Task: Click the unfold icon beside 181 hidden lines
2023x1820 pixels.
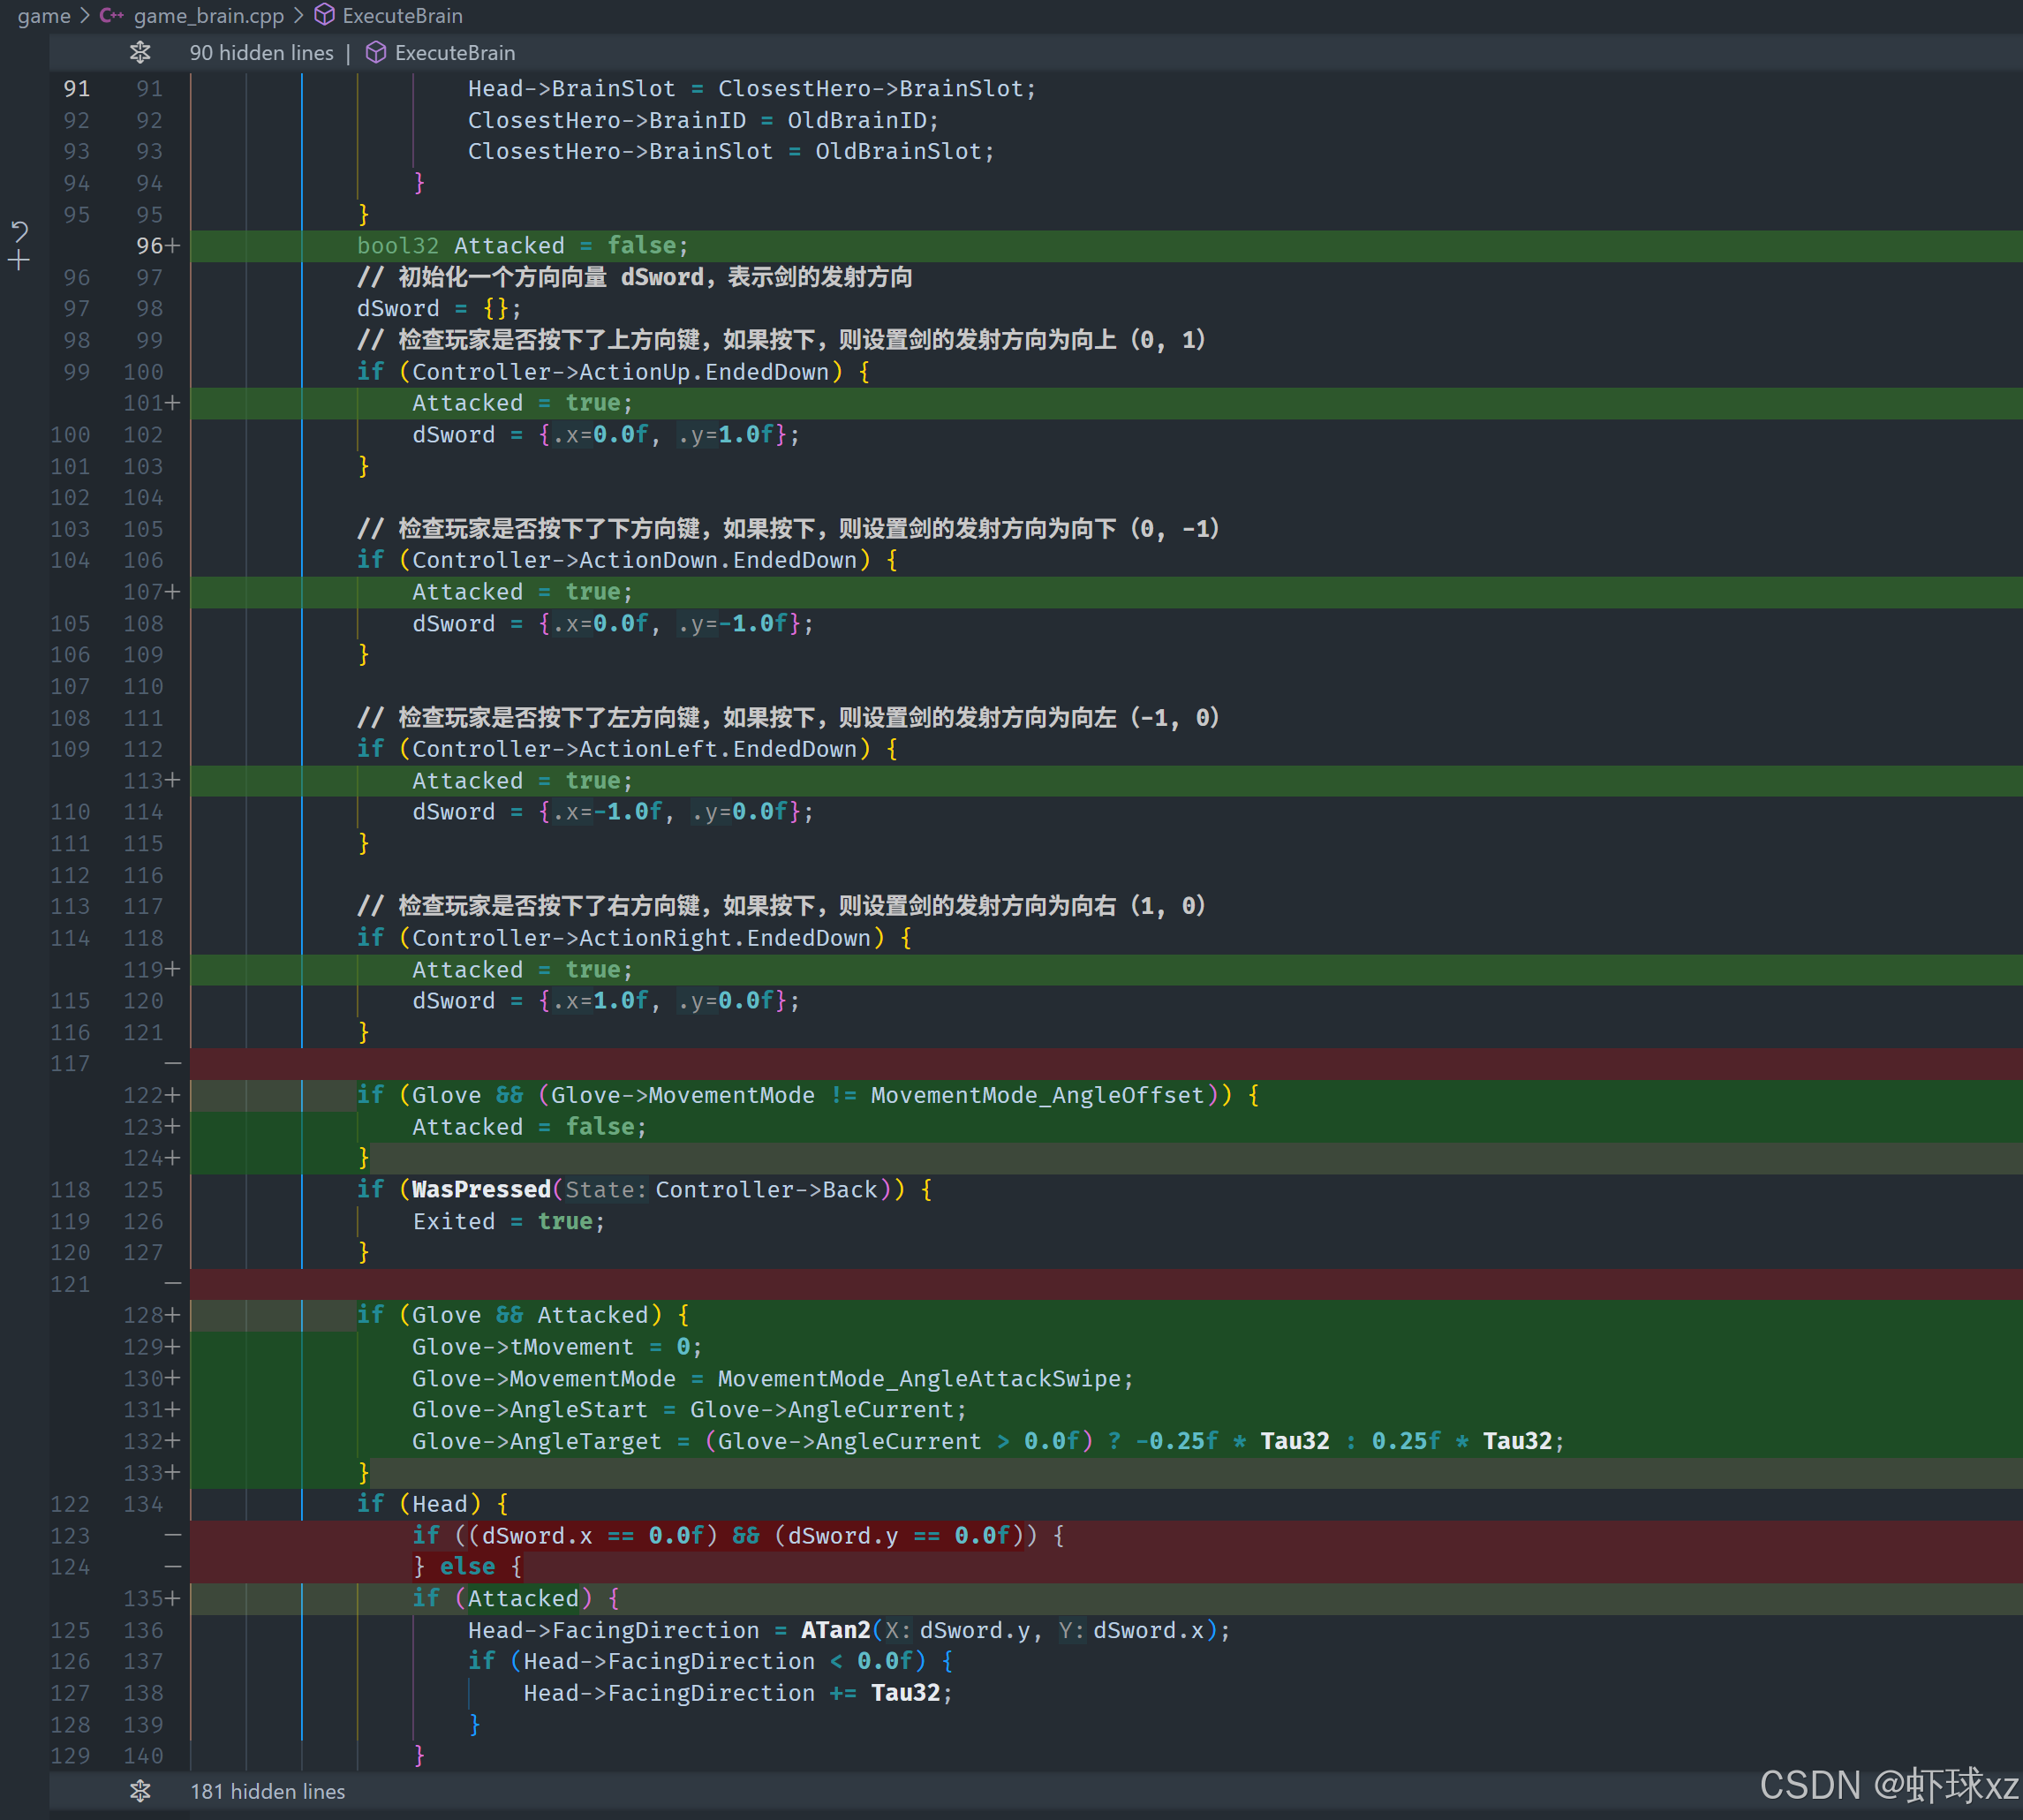Action: click(140, 1791)
